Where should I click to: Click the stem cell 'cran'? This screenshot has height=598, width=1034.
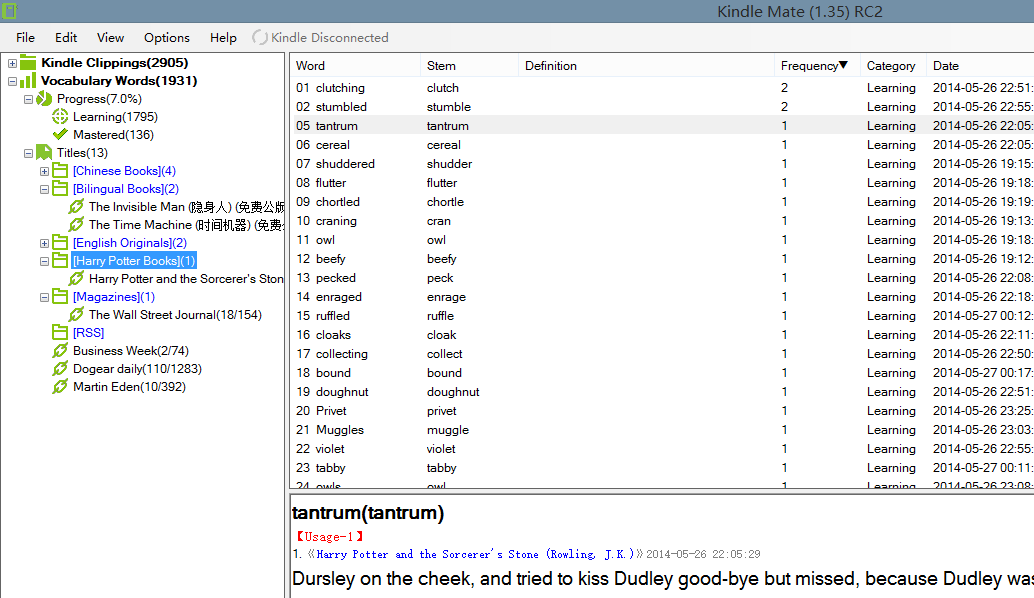point(439,221)
